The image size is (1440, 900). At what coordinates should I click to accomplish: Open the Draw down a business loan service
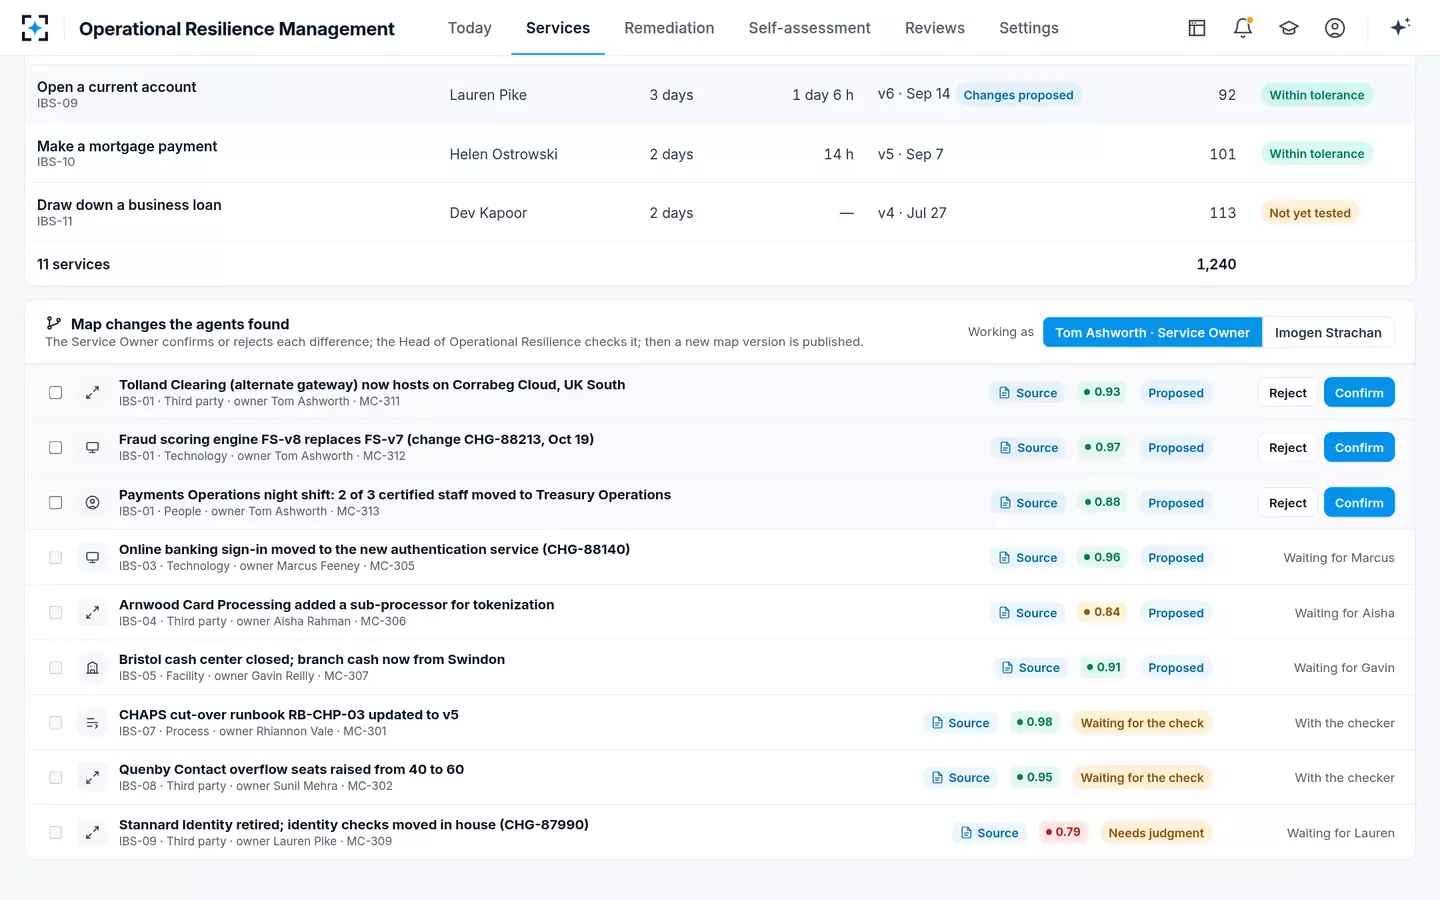(129, 205)
